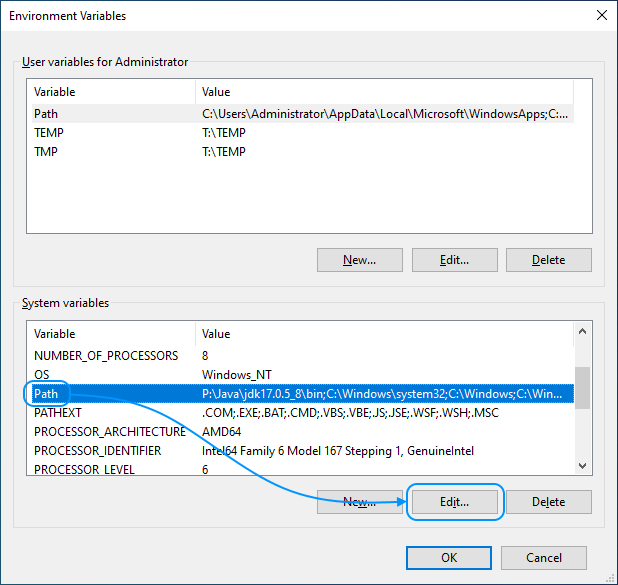Click the .COM;.EXE;.BAT PATHEXT value
The height and width of the screenshot is (585, 618).
tap(350, 412)
